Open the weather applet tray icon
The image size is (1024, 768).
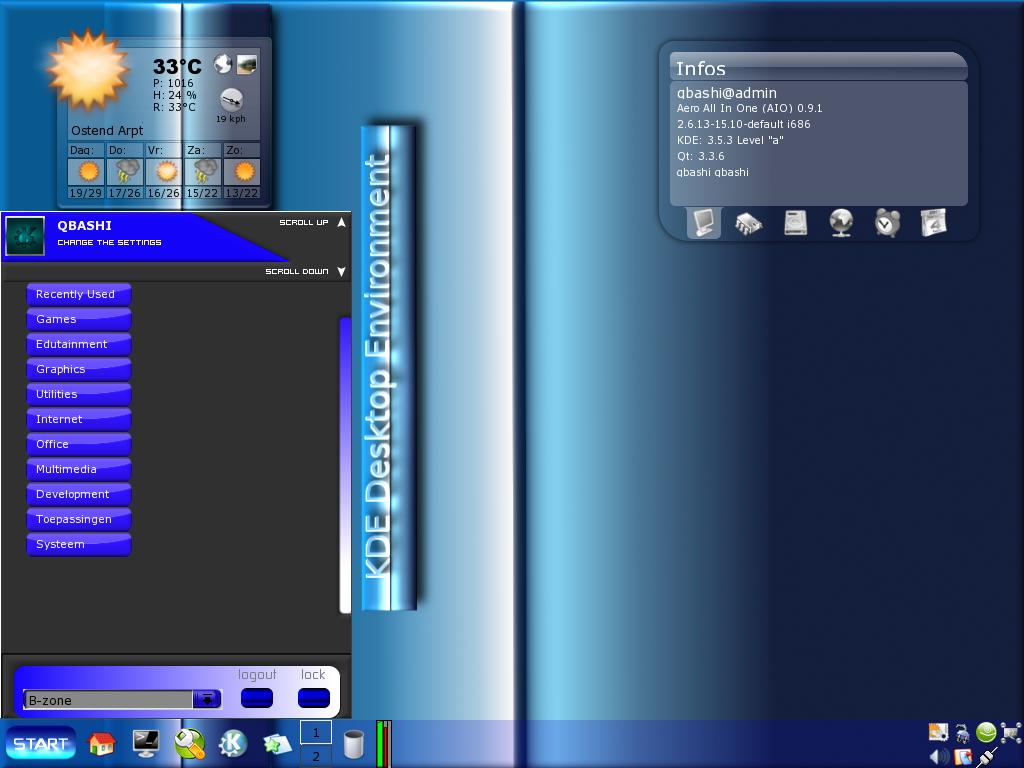938,732
